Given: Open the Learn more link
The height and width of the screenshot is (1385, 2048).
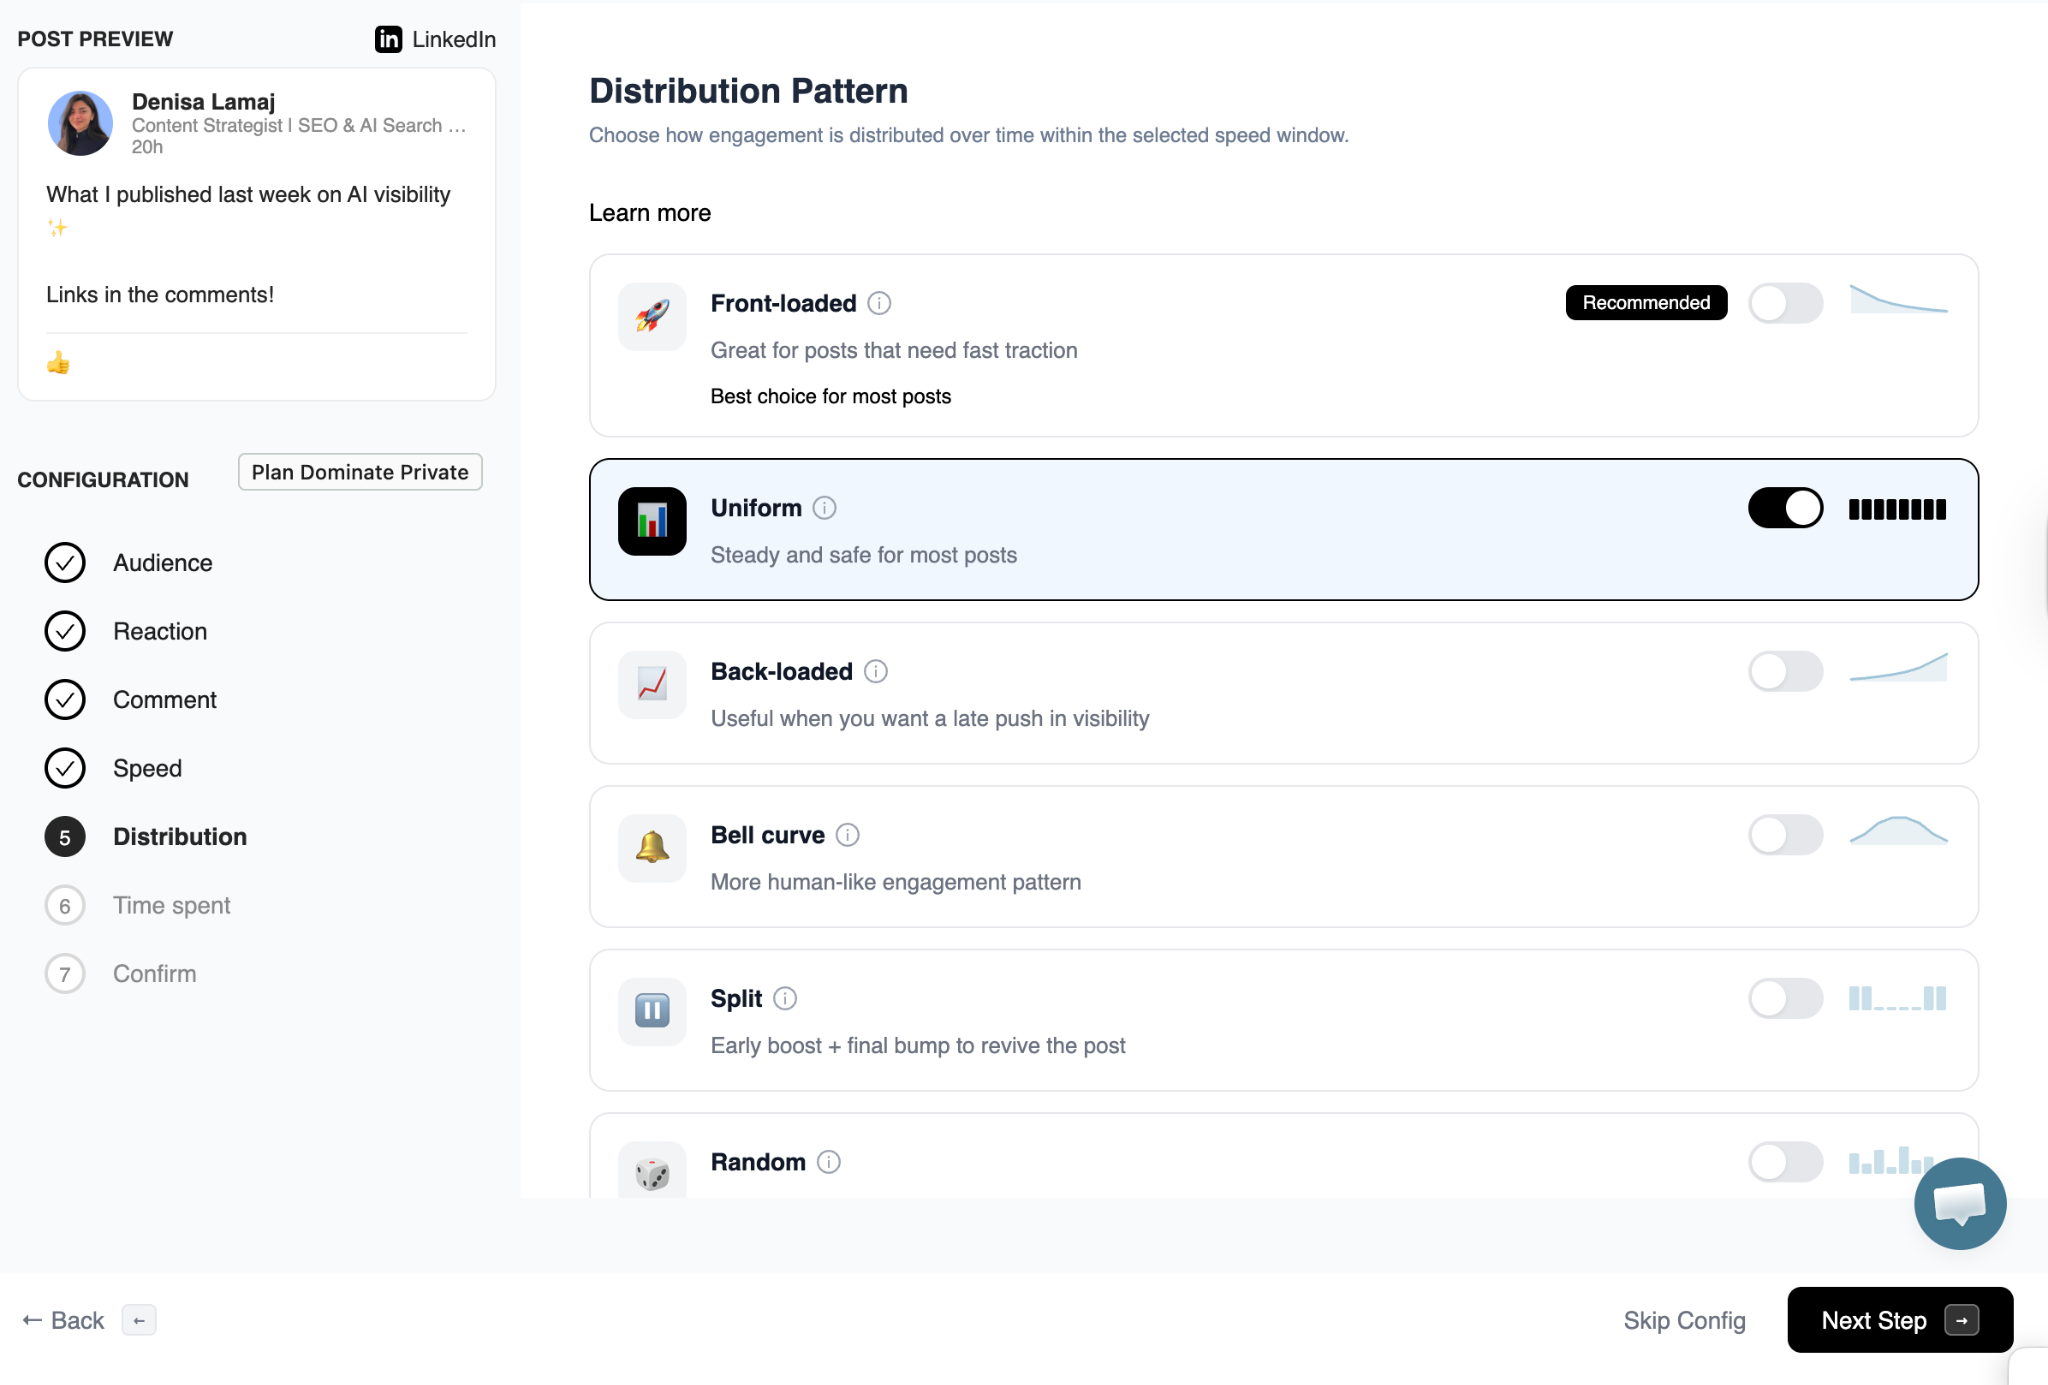Looking at the screenshot, I should [649, 212].
